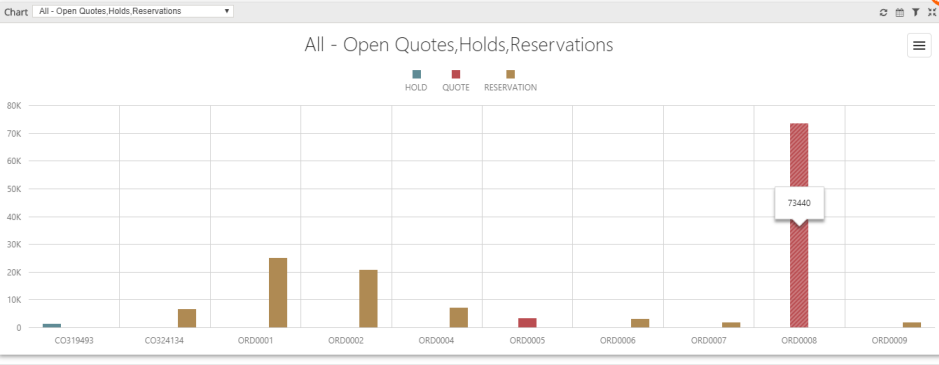Click y-axis label 20K
The image size is (939, 365).
click(14, 272)
